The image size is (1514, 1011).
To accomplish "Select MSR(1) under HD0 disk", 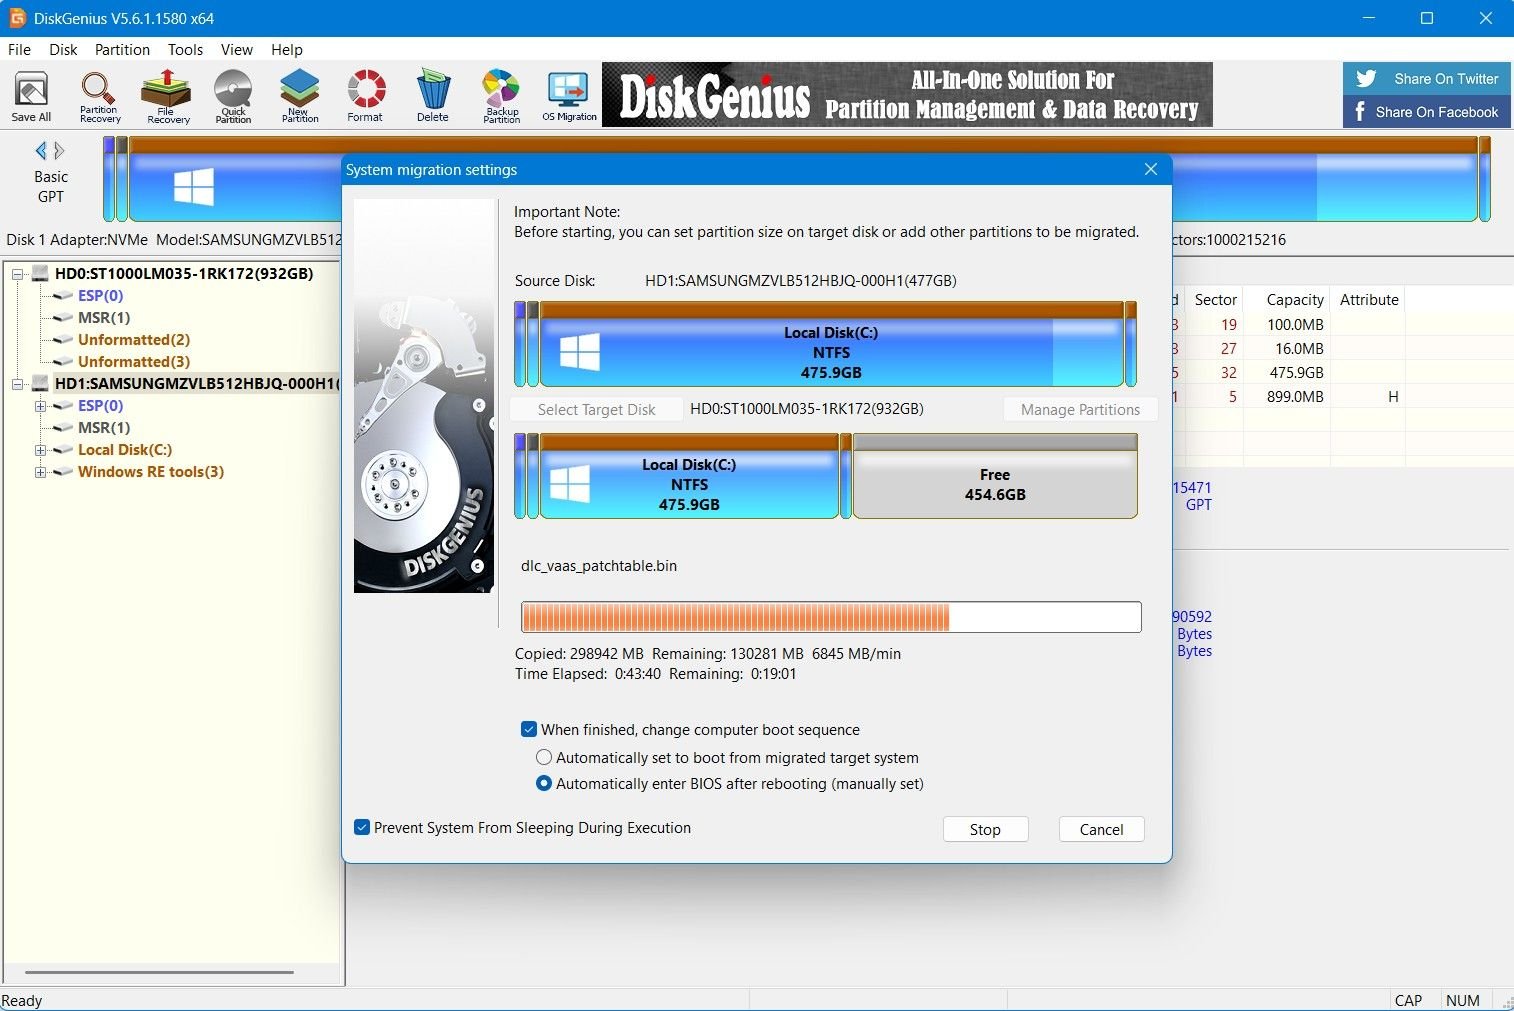I will [x=104, y=318].
